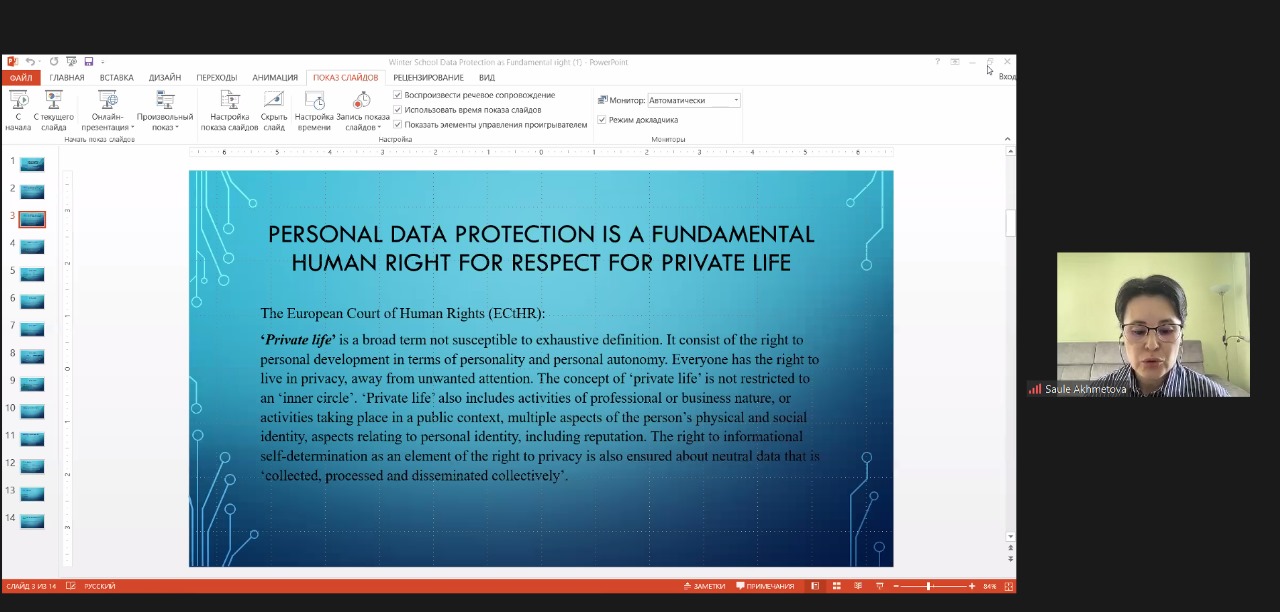Click the zoom slider handle in status bar
Viewport: 1280px width, 612px height.
tap(929, 586)
